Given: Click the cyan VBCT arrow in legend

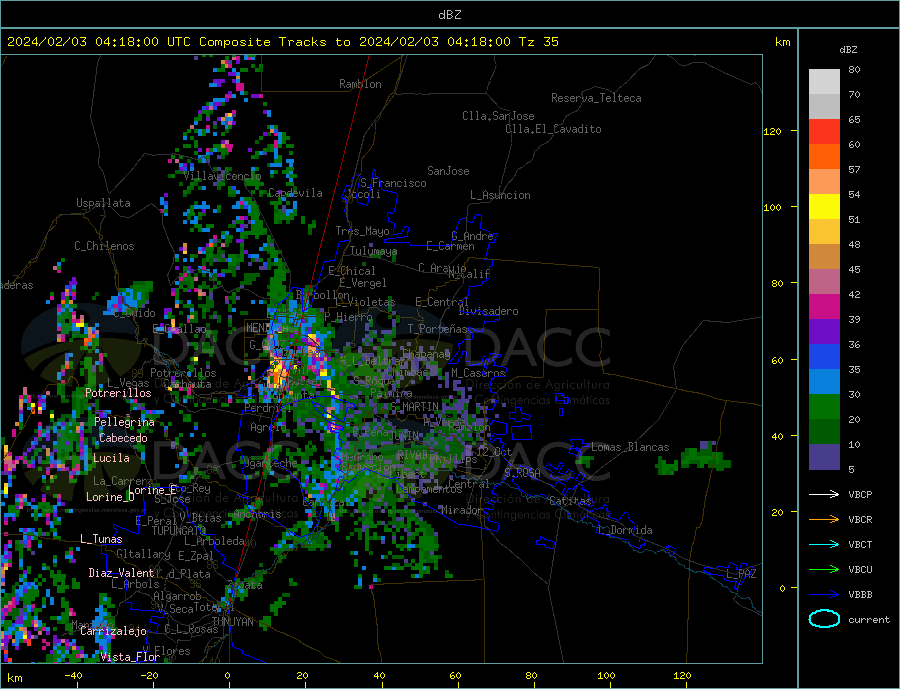Looking at the screenshot, I should [x=824, y=544].
